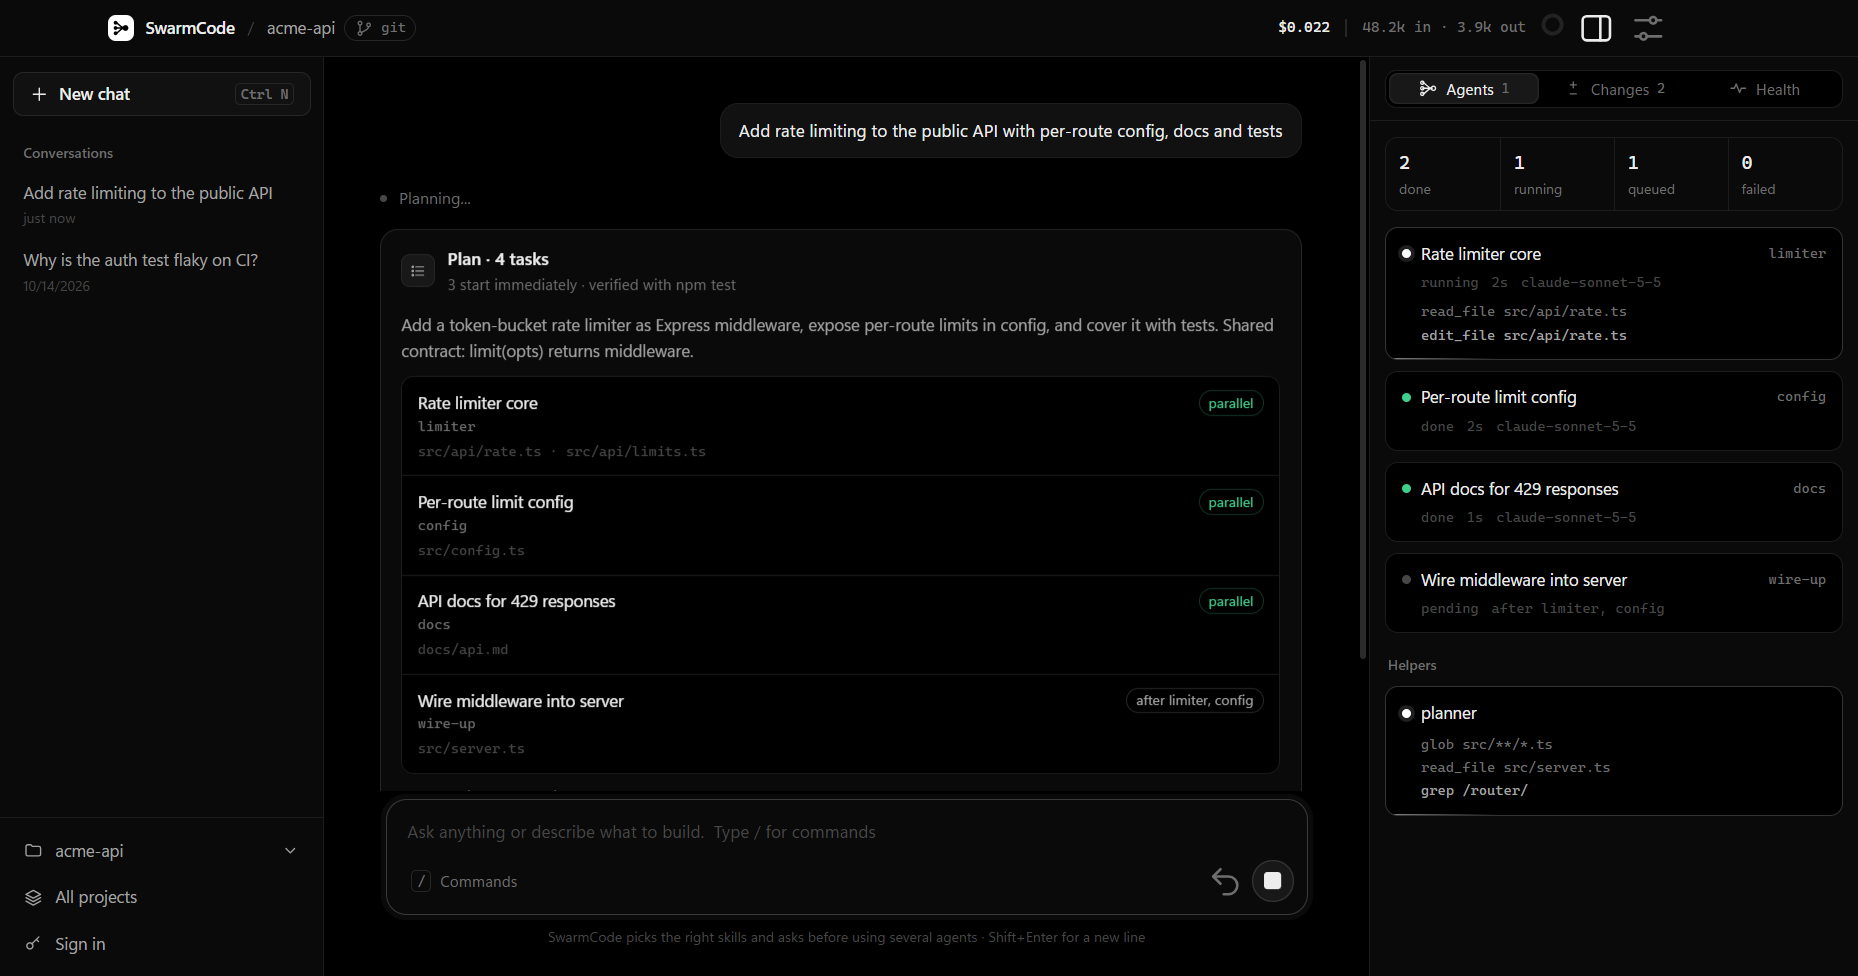Click the '1 running' stat tile
The image size is (1858, 976).
click(1556, 174)
